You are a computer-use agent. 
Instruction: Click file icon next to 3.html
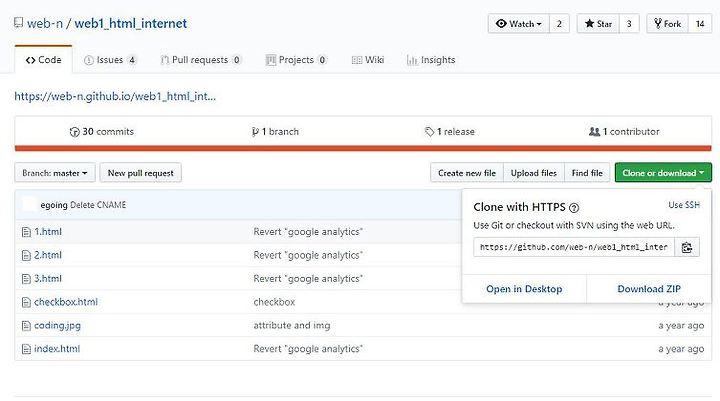26,279
